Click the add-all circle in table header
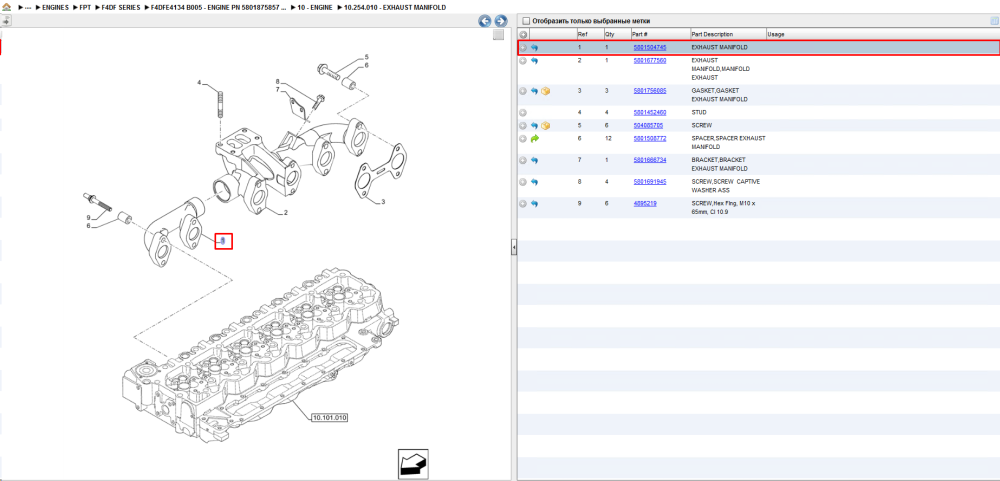The height and width of the screenshot is (481, 1000). 523,34
